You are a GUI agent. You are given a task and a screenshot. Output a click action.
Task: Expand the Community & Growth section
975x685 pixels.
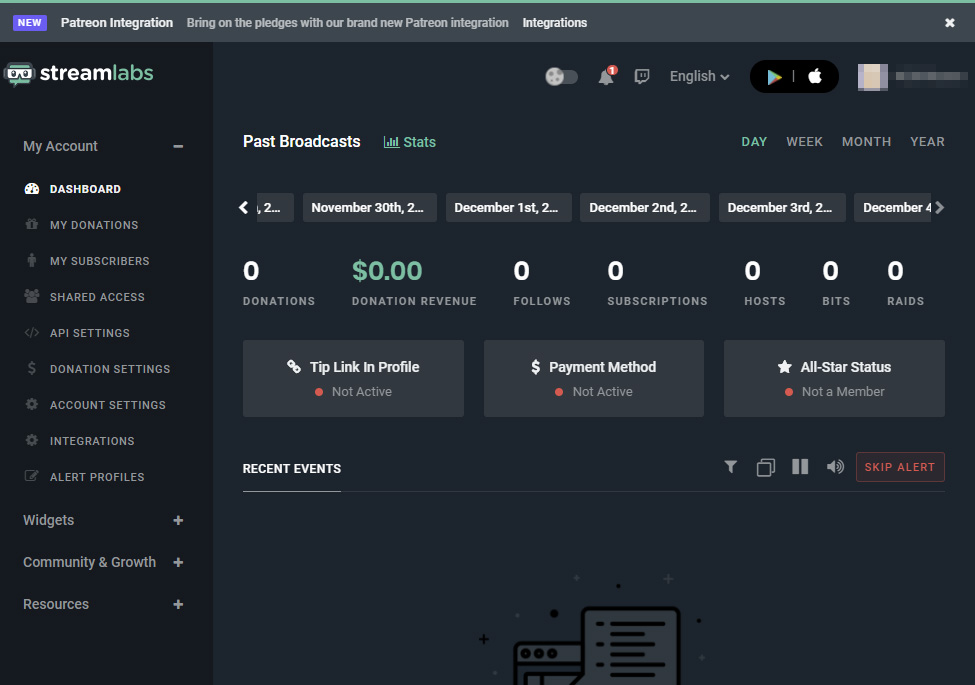click(x=178, y=563)
